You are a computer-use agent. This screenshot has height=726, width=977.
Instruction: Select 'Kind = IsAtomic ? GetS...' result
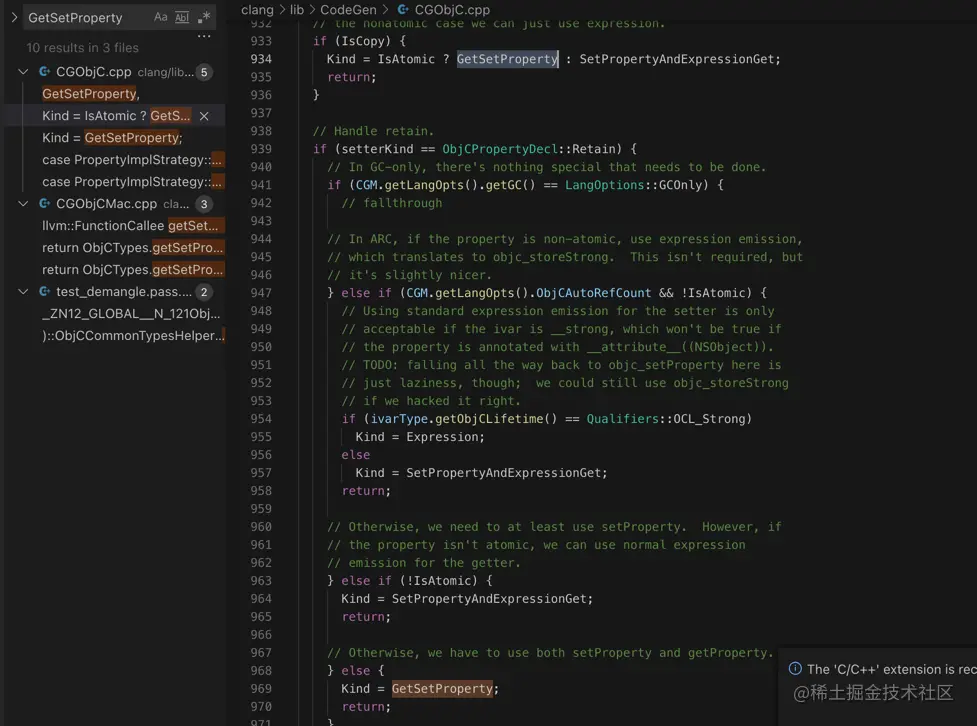click(115, 116)
